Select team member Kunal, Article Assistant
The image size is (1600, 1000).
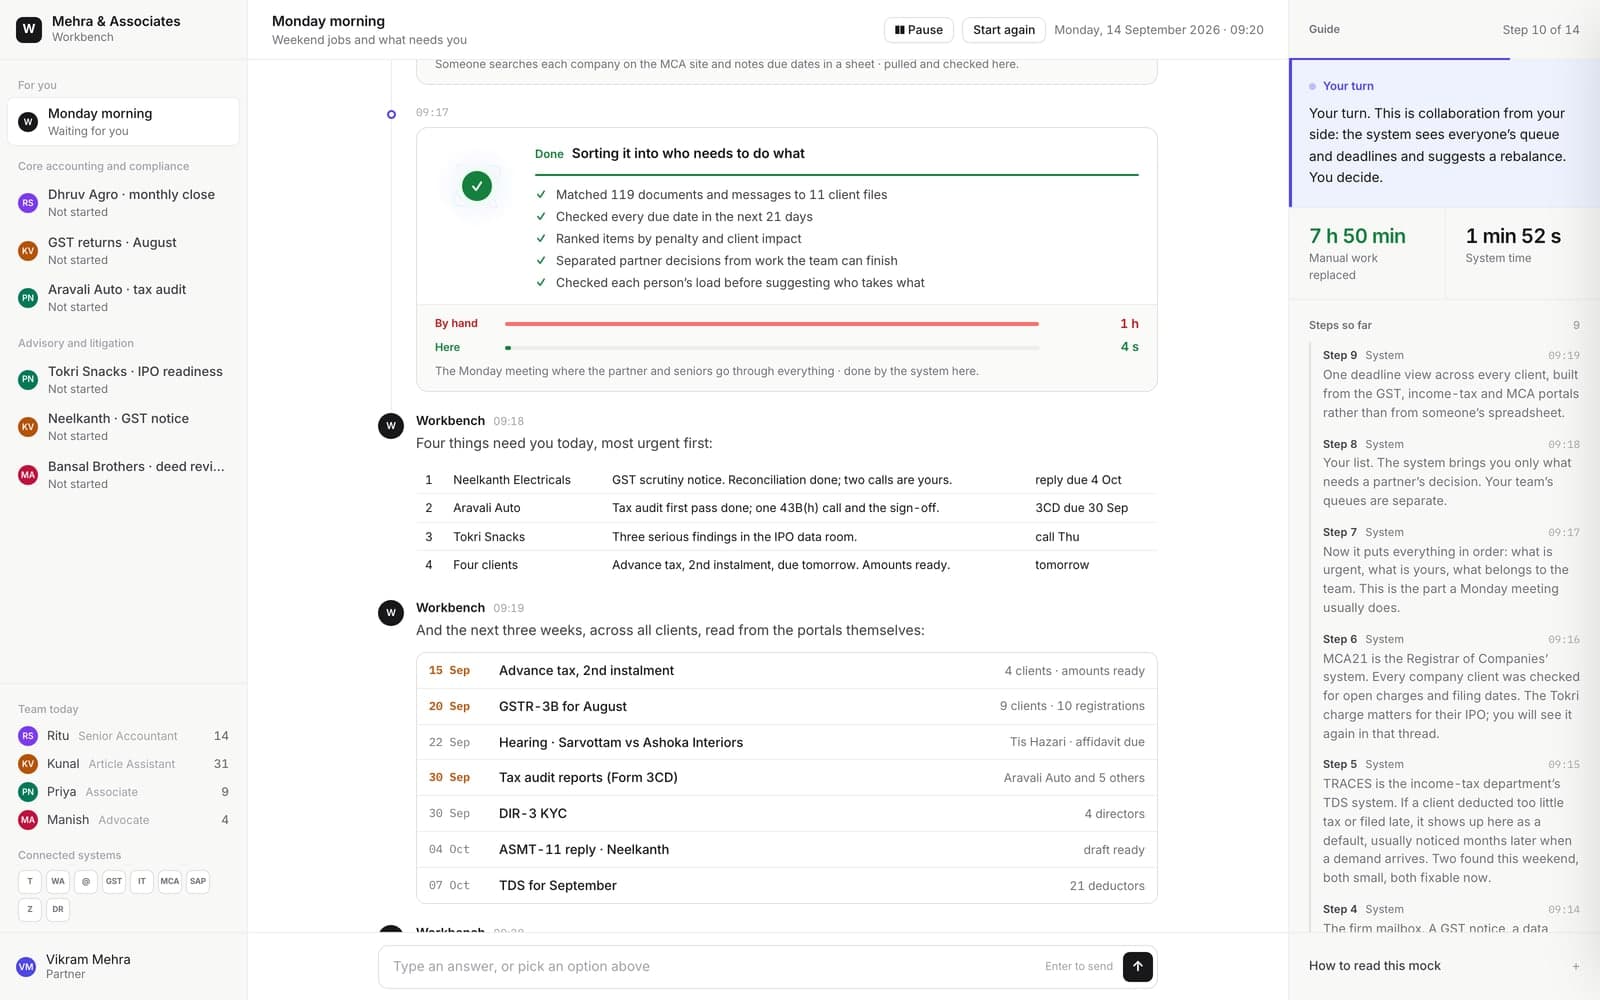point(123,764)
